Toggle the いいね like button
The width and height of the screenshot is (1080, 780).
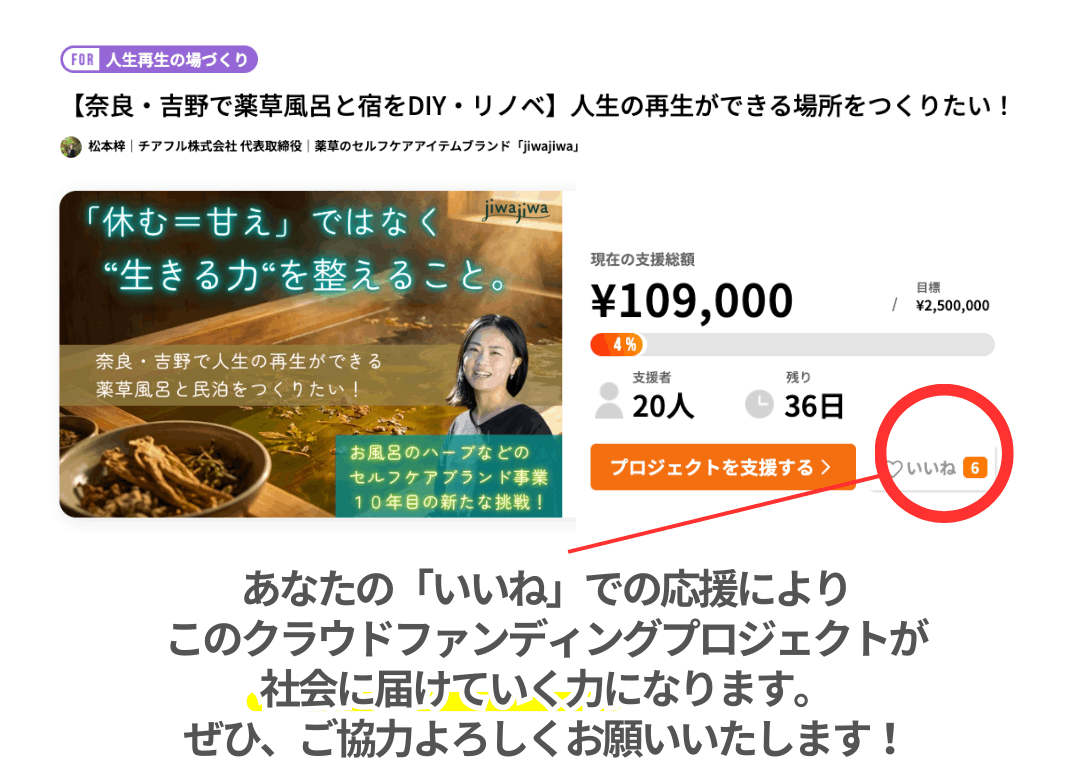coord(933,468)
